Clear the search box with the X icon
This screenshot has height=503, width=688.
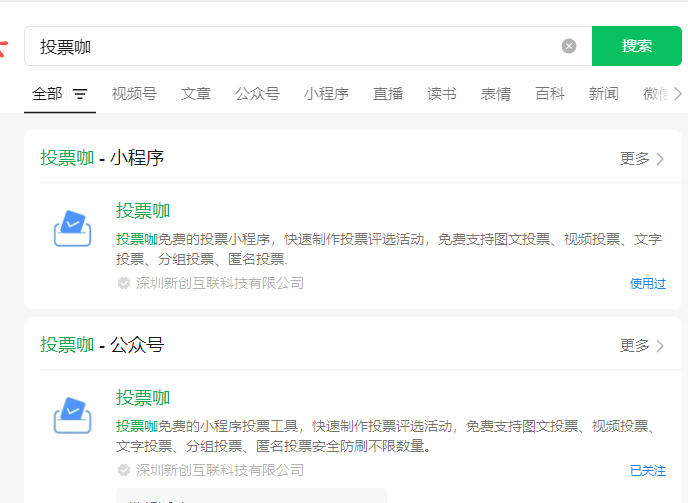(x=569, y=46)
